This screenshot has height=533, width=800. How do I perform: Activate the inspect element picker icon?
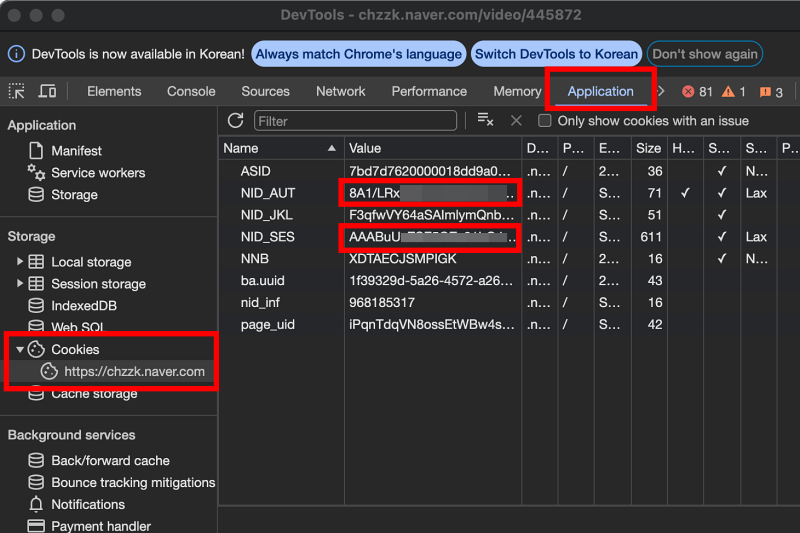16,91
